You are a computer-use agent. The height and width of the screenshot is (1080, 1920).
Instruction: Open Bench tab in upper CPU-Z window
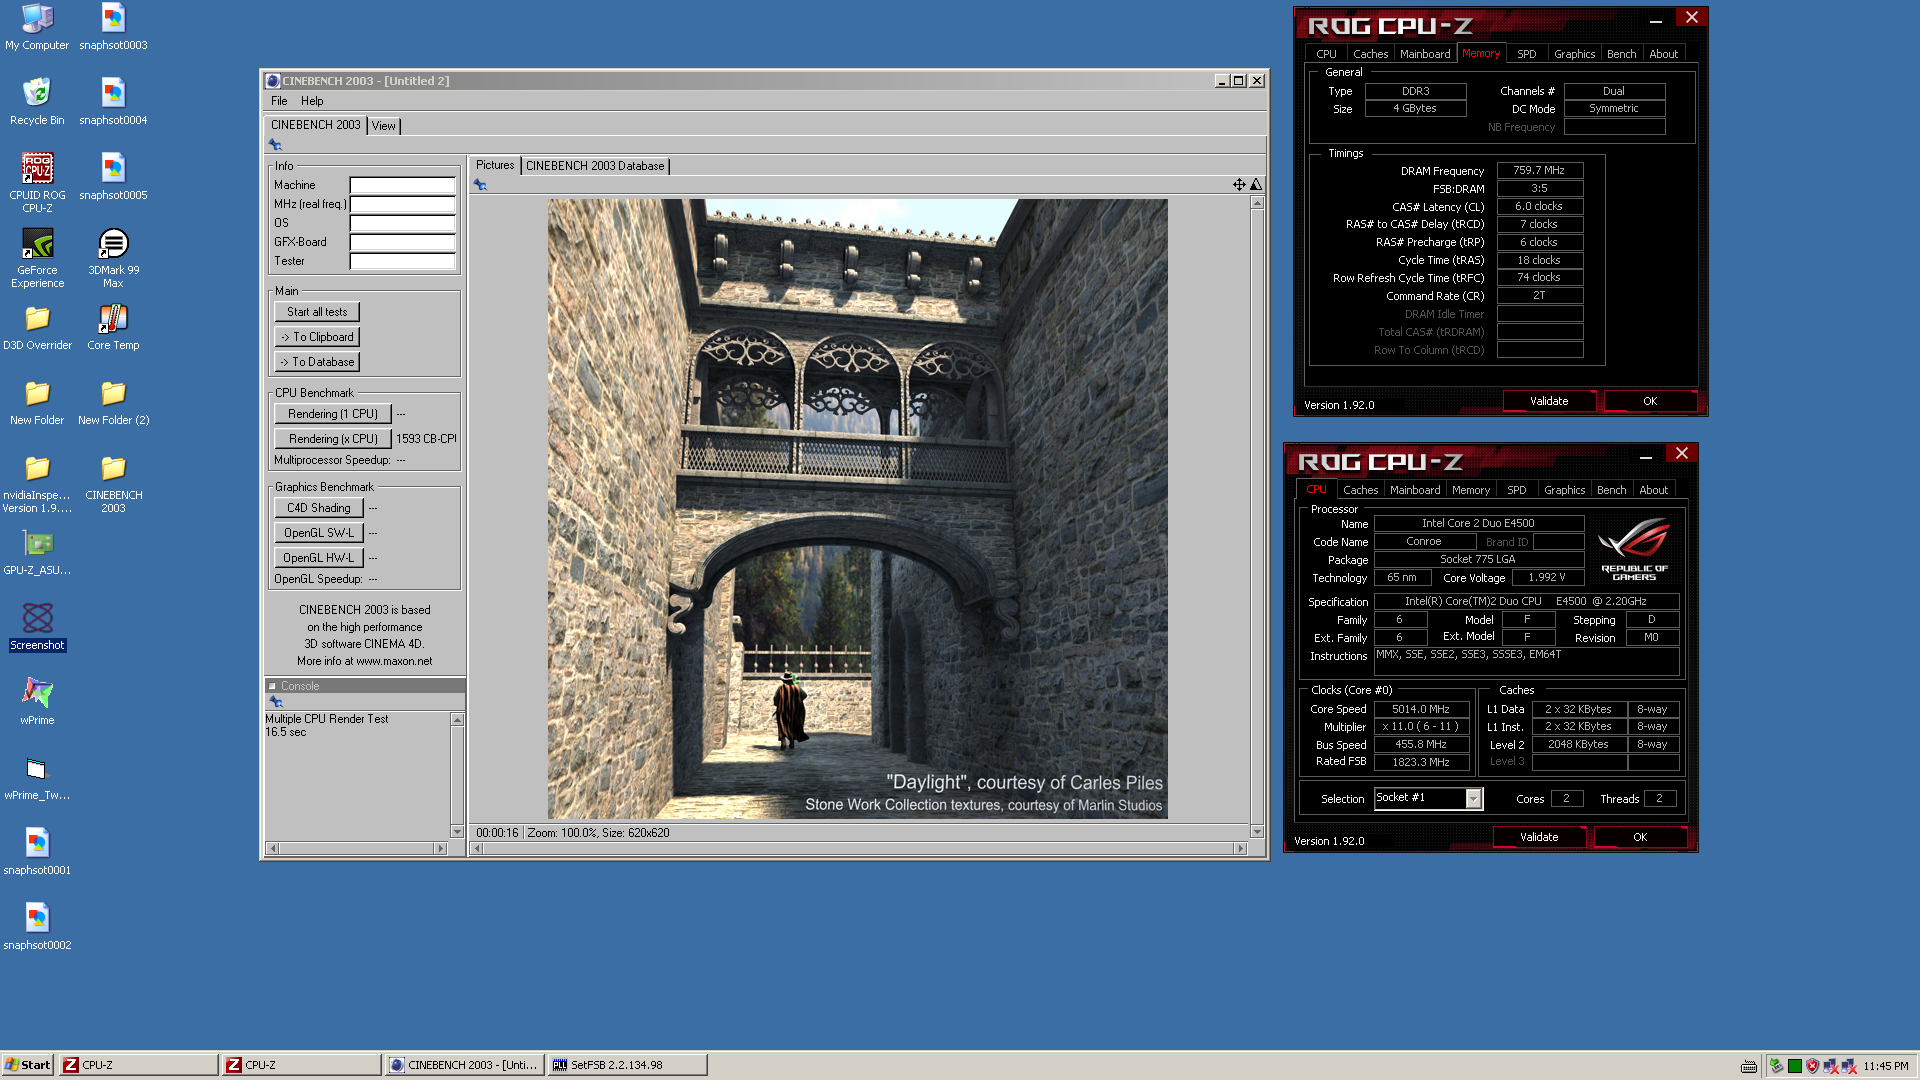1621,54
